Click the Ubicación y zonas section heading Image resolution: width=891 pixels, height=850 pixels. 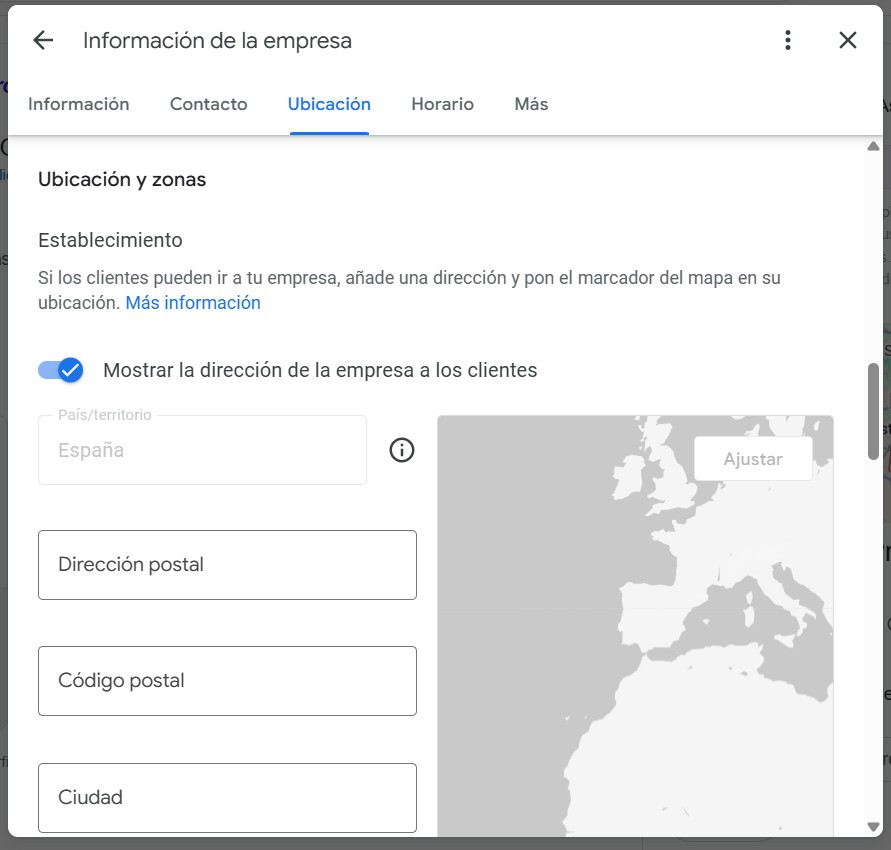click(121, 179)
